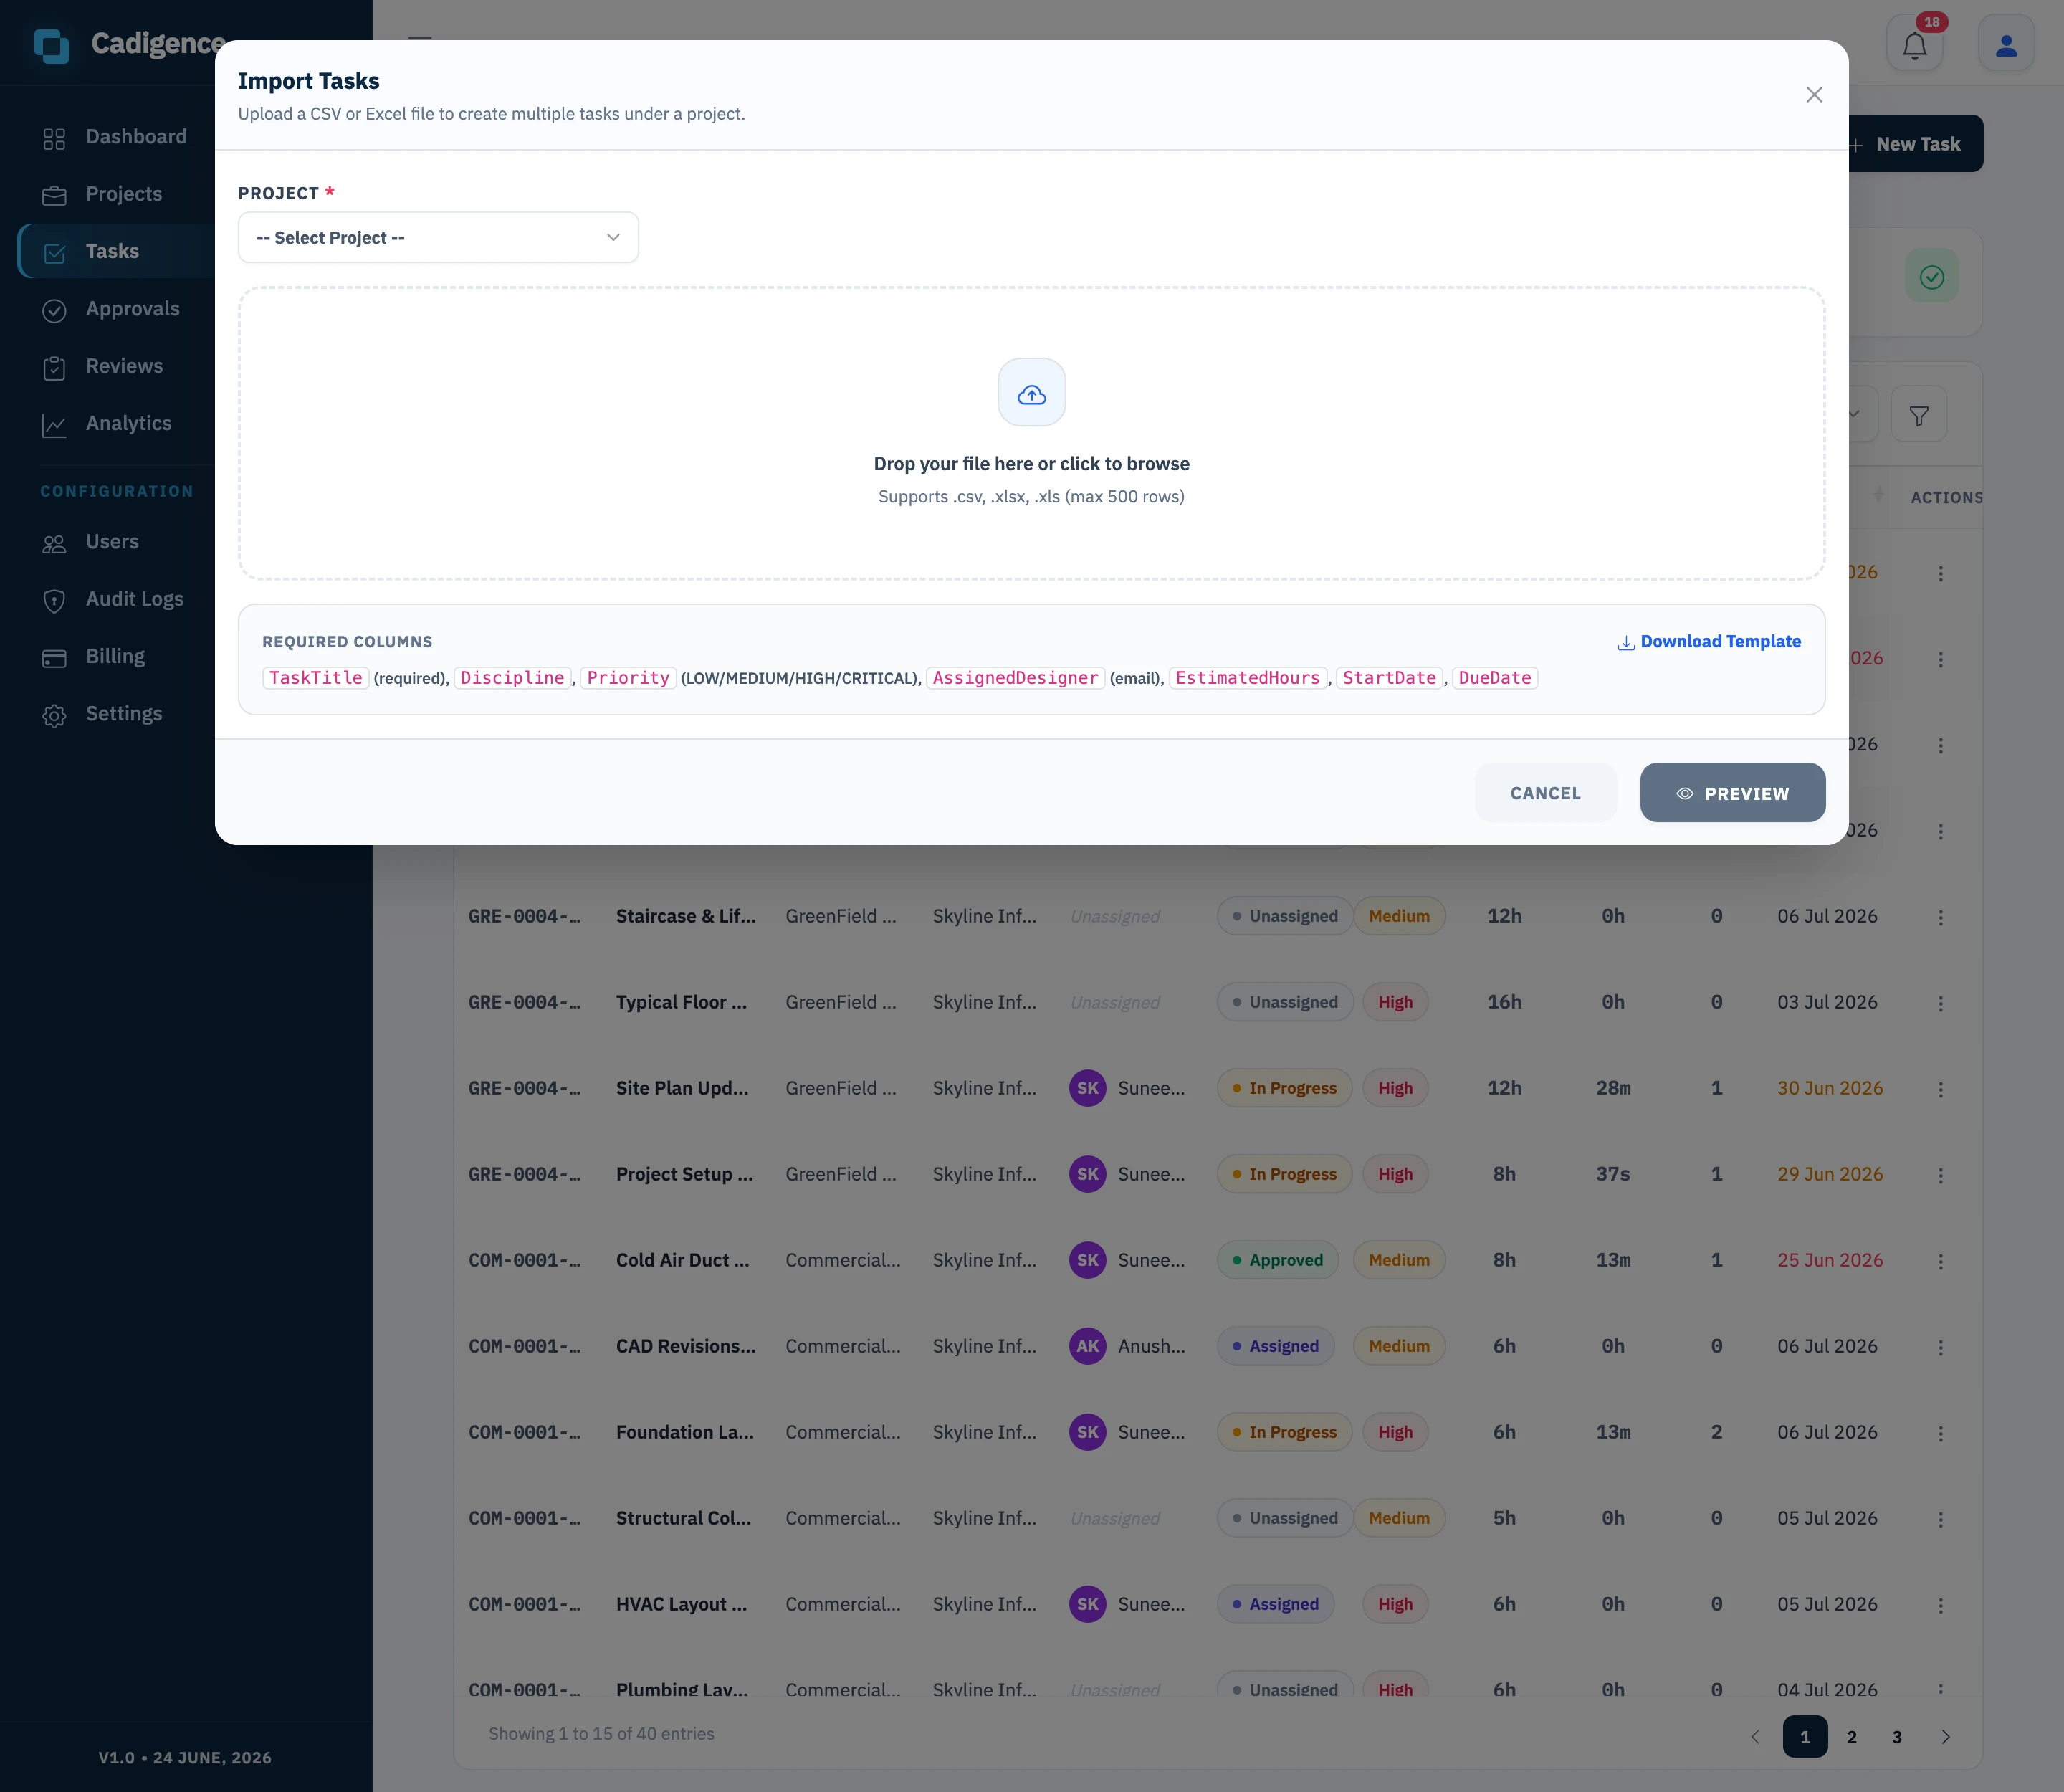Screen dimensions: 2064x1792
Task: Click the Cadigence logo icon
Action: [x=51, y=45]
